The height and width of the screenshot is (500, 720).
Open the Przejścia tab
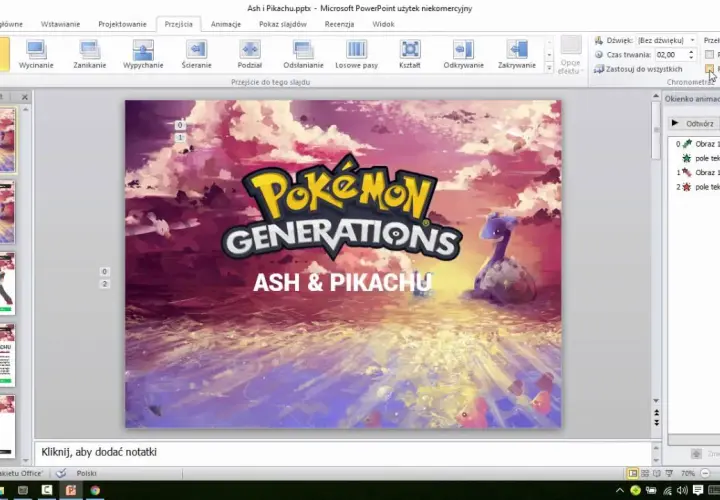[x=179, y=24]
